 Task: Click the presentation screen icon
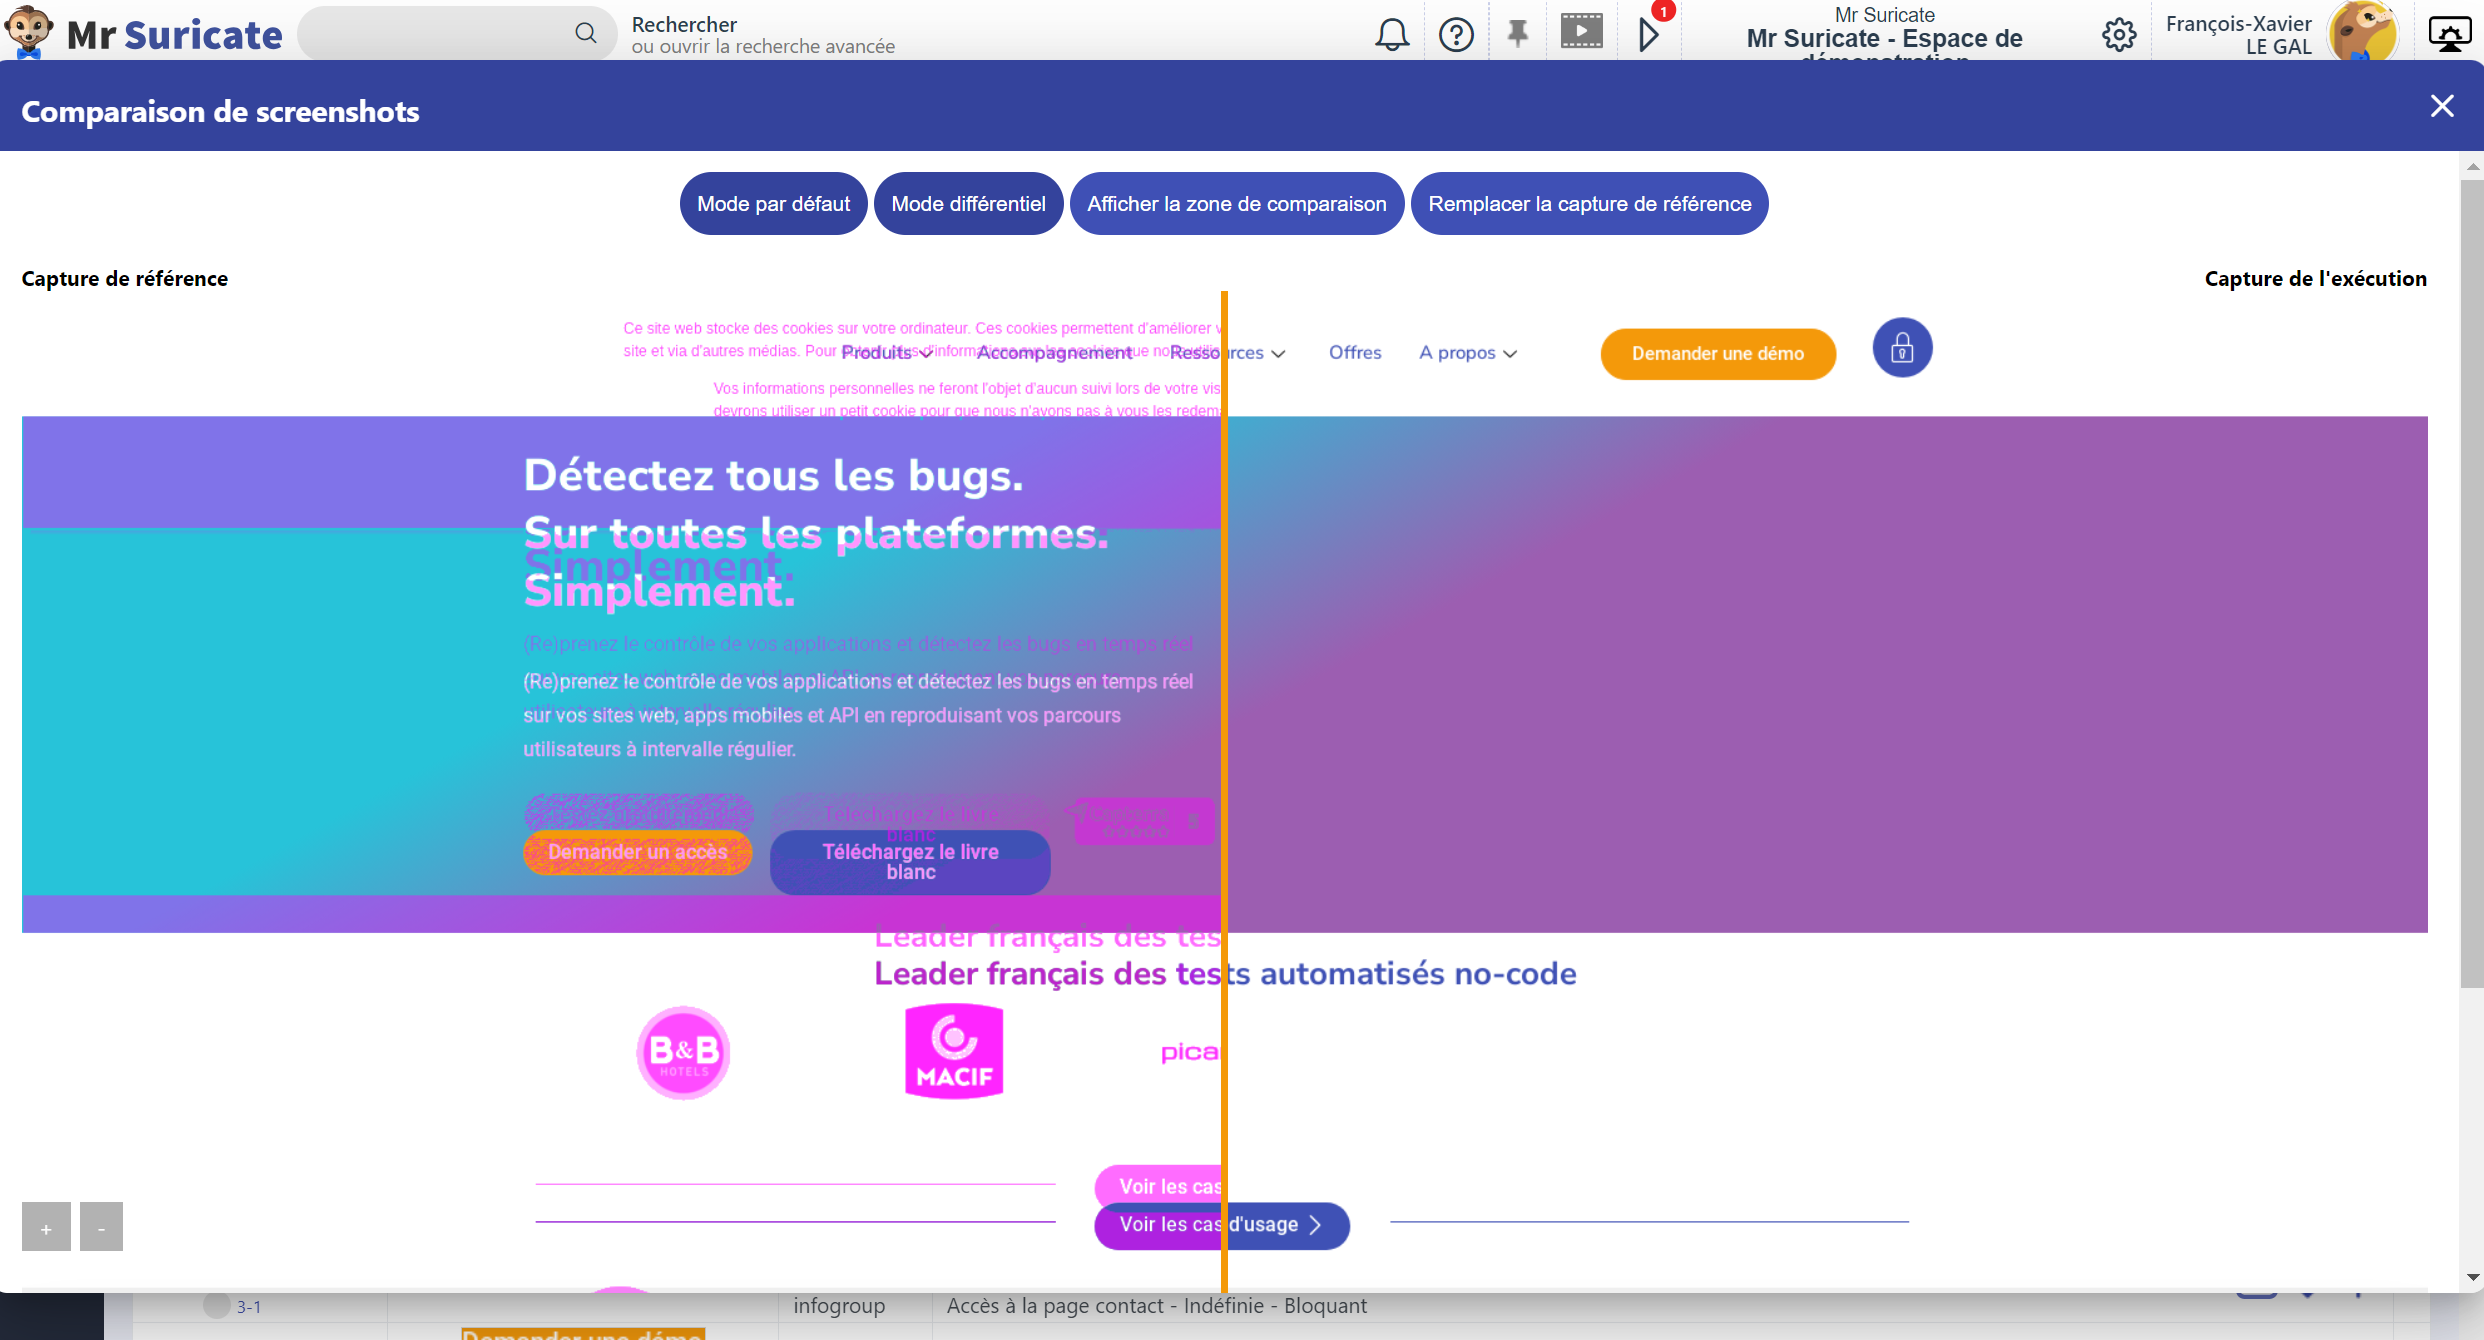(2450, 35)
